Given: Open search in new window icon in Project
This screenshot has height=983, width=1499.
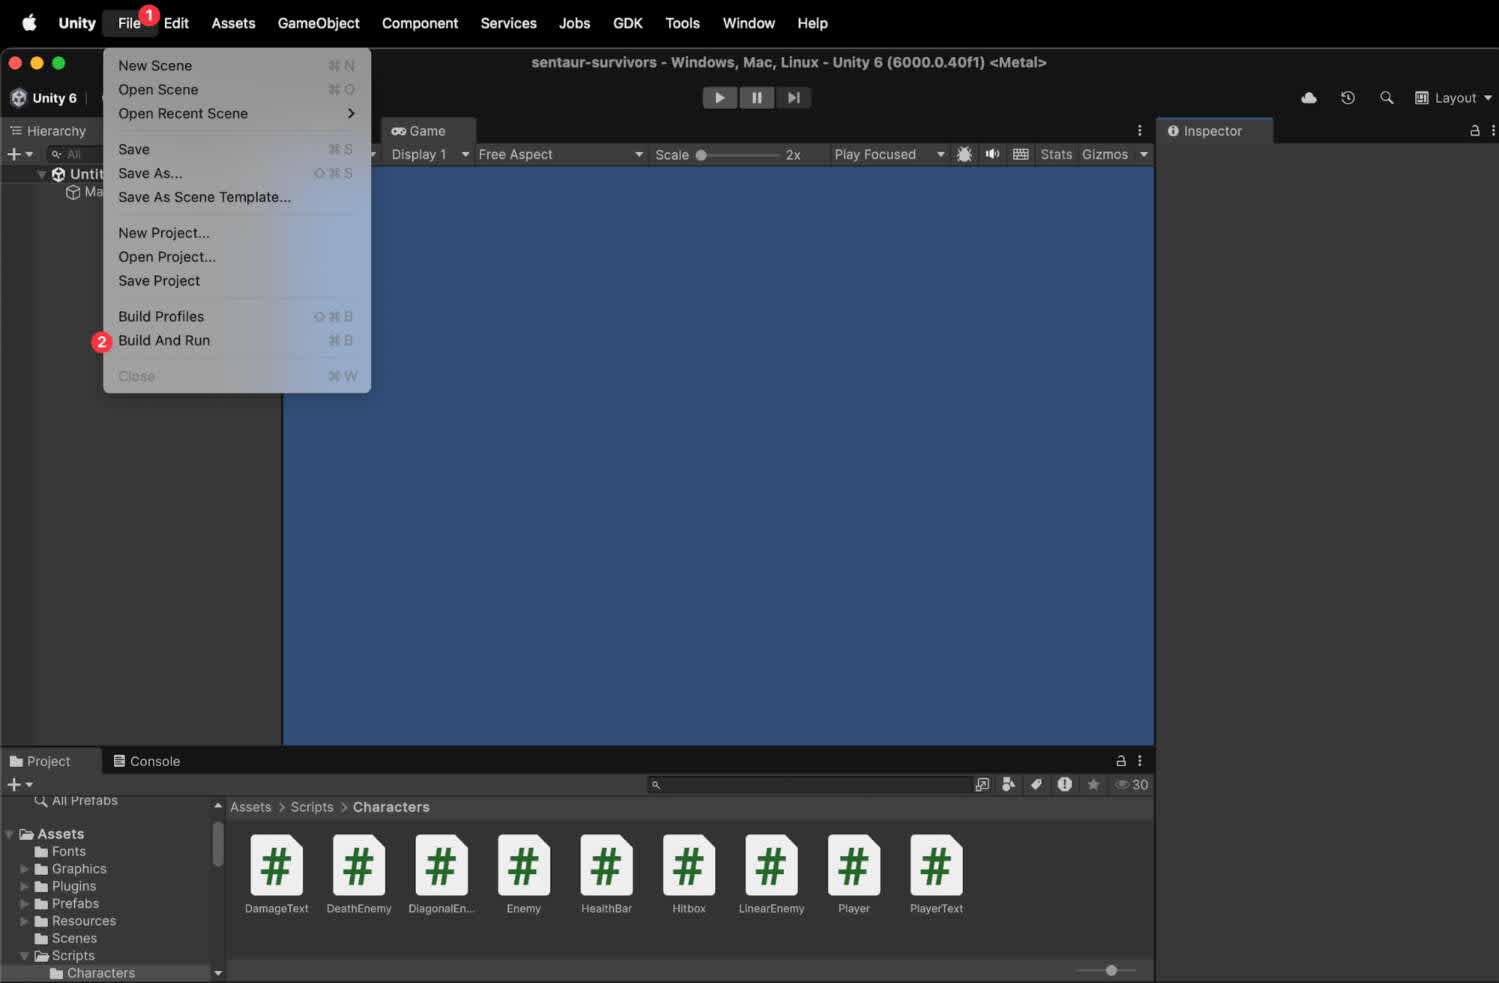Looking at the screenshot, I should coord(982,785).
